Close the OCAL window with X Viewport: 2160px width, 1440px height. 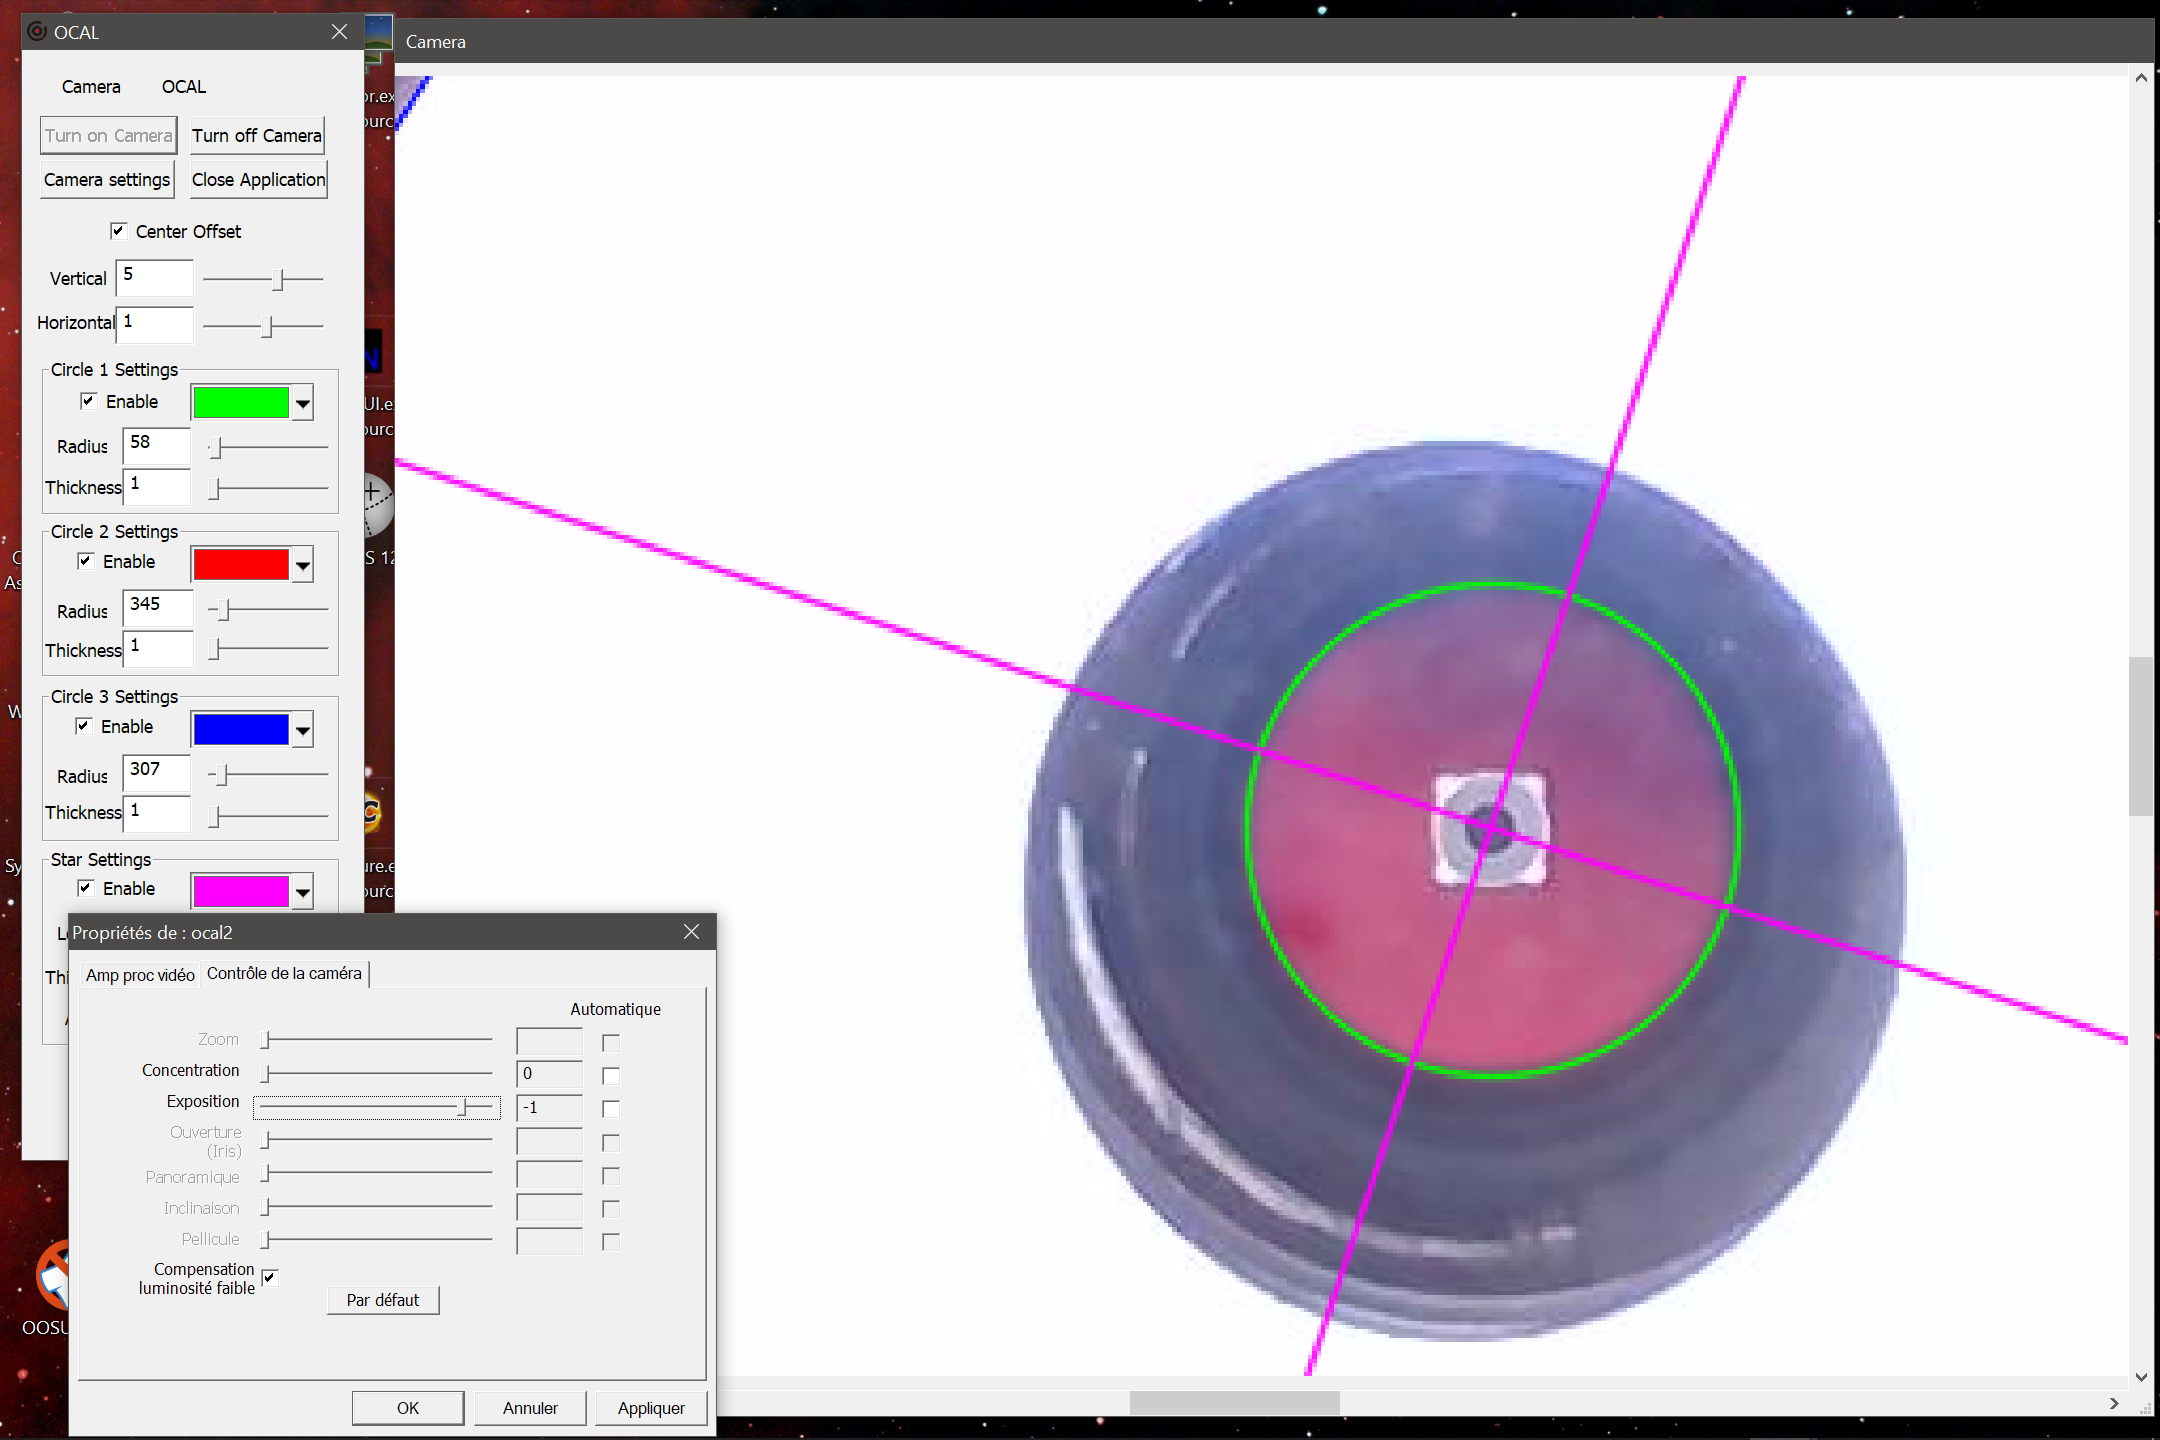click(x=339, y=32)
